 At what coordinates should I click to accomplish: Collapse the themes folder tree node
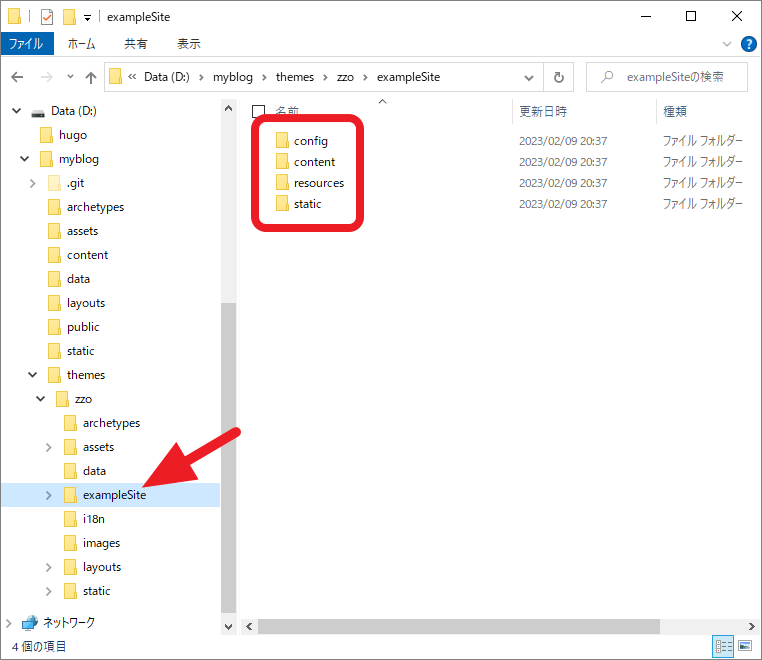[32, 375]
